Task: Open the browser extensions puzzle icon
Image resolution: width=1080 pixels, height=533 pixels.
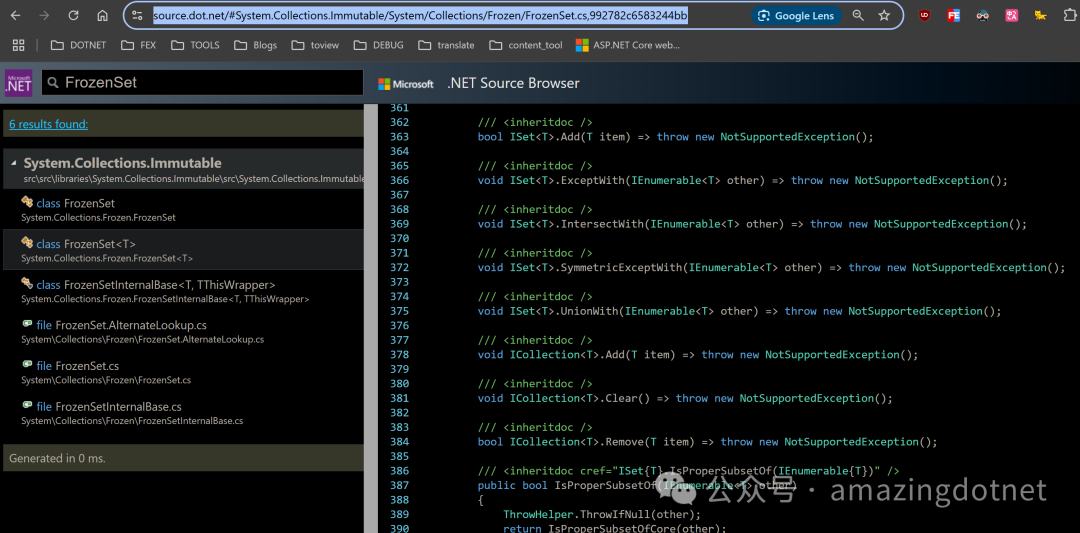Action: tap(1069, 16)
